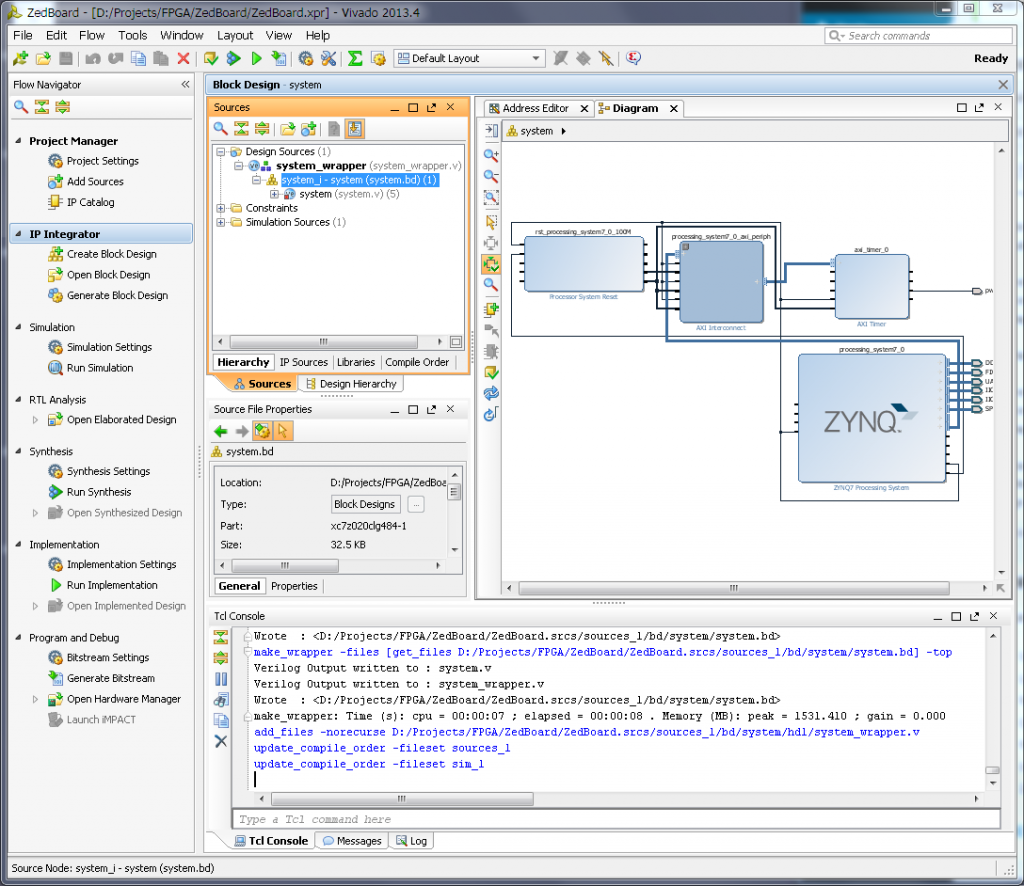Click the Add IP icon in Diagram sidebar
Image resolution: width=1024 pixels, height=886 pixels.
[x=490, y=307]
